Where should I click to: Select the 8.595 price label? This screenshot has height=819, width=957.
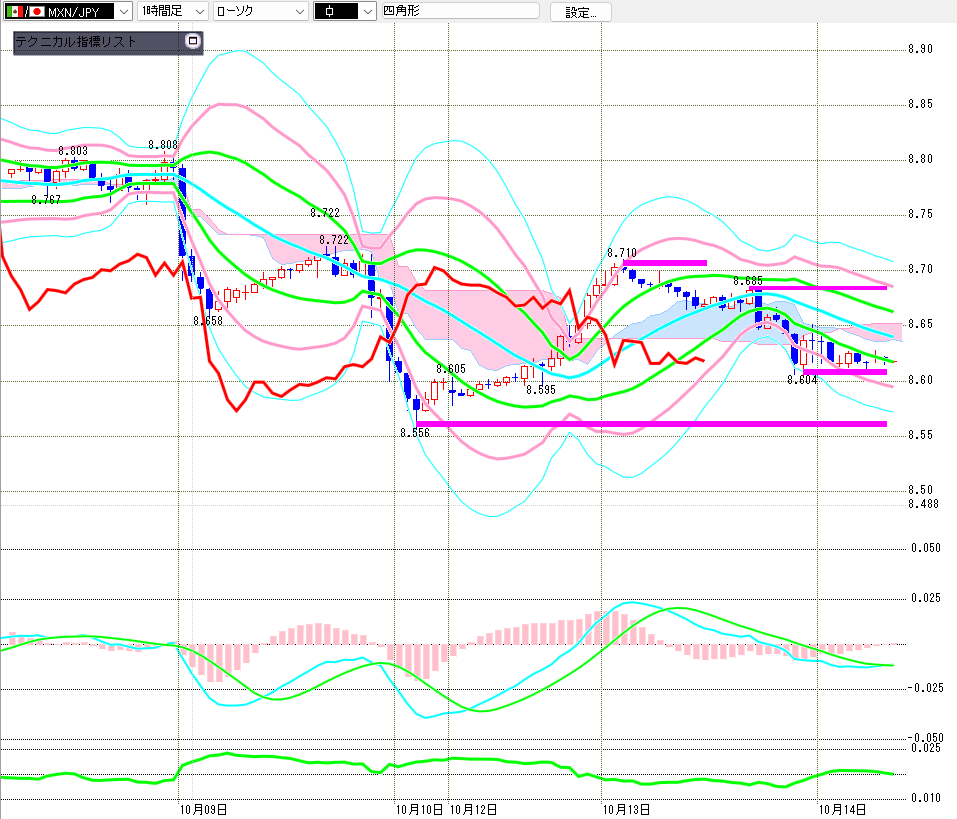pyautogui.click(x=541, y=389)
